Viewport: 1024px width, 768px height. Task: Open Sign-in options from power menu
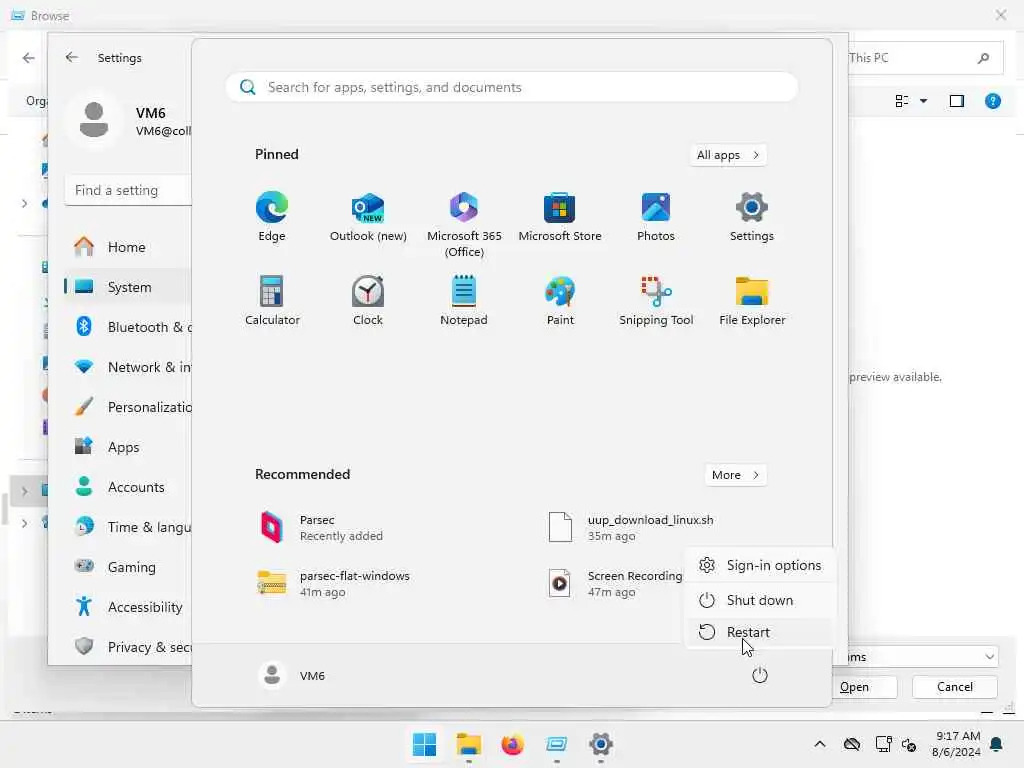coord(760,565)
